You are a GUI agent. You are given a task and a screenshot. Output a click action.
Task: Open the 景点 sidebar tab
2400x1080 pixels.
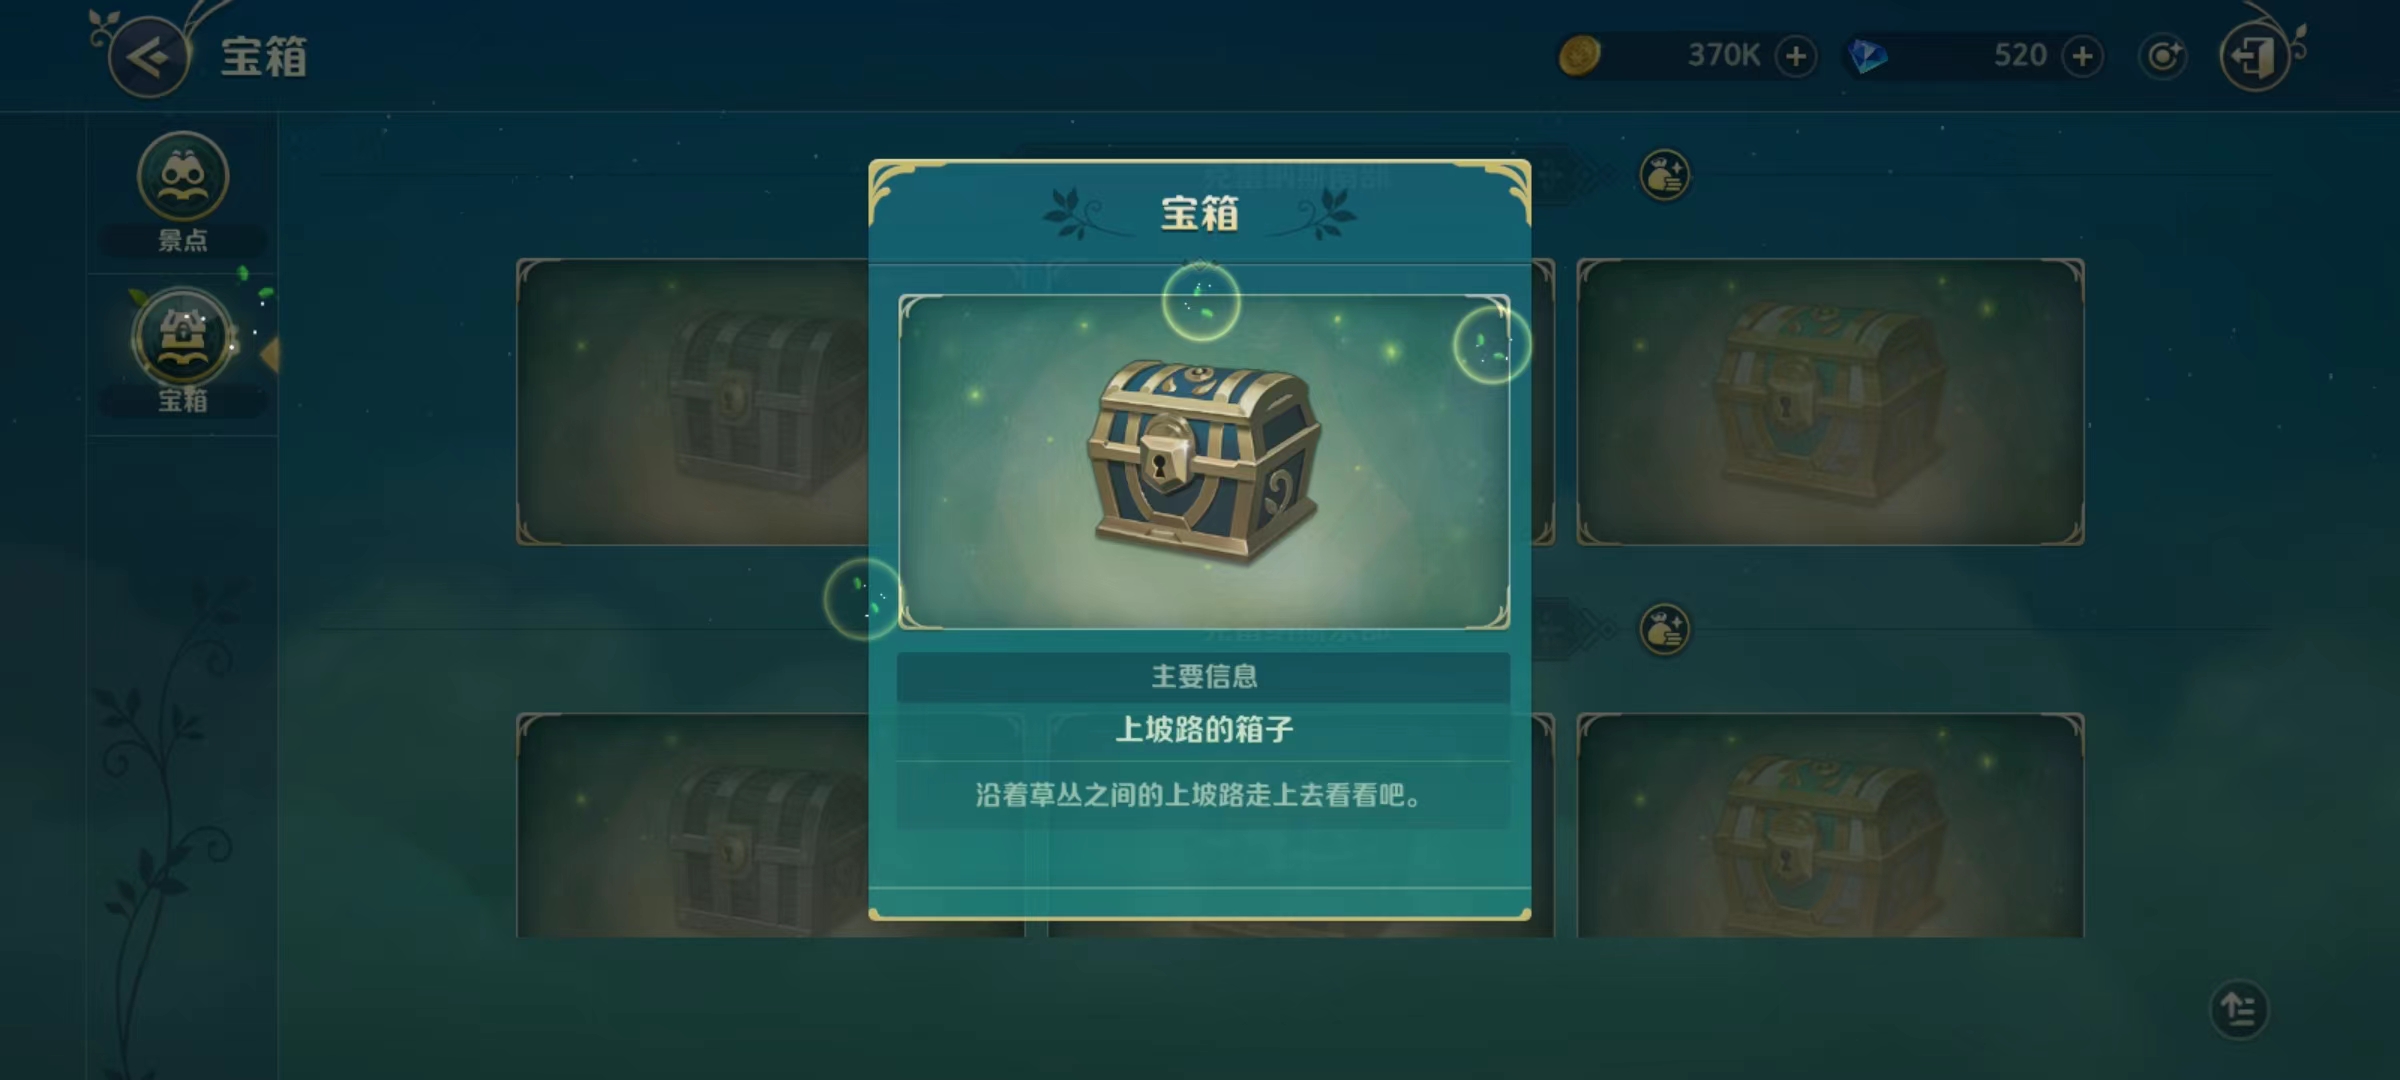pyautogui.click(x=183, y=192)
